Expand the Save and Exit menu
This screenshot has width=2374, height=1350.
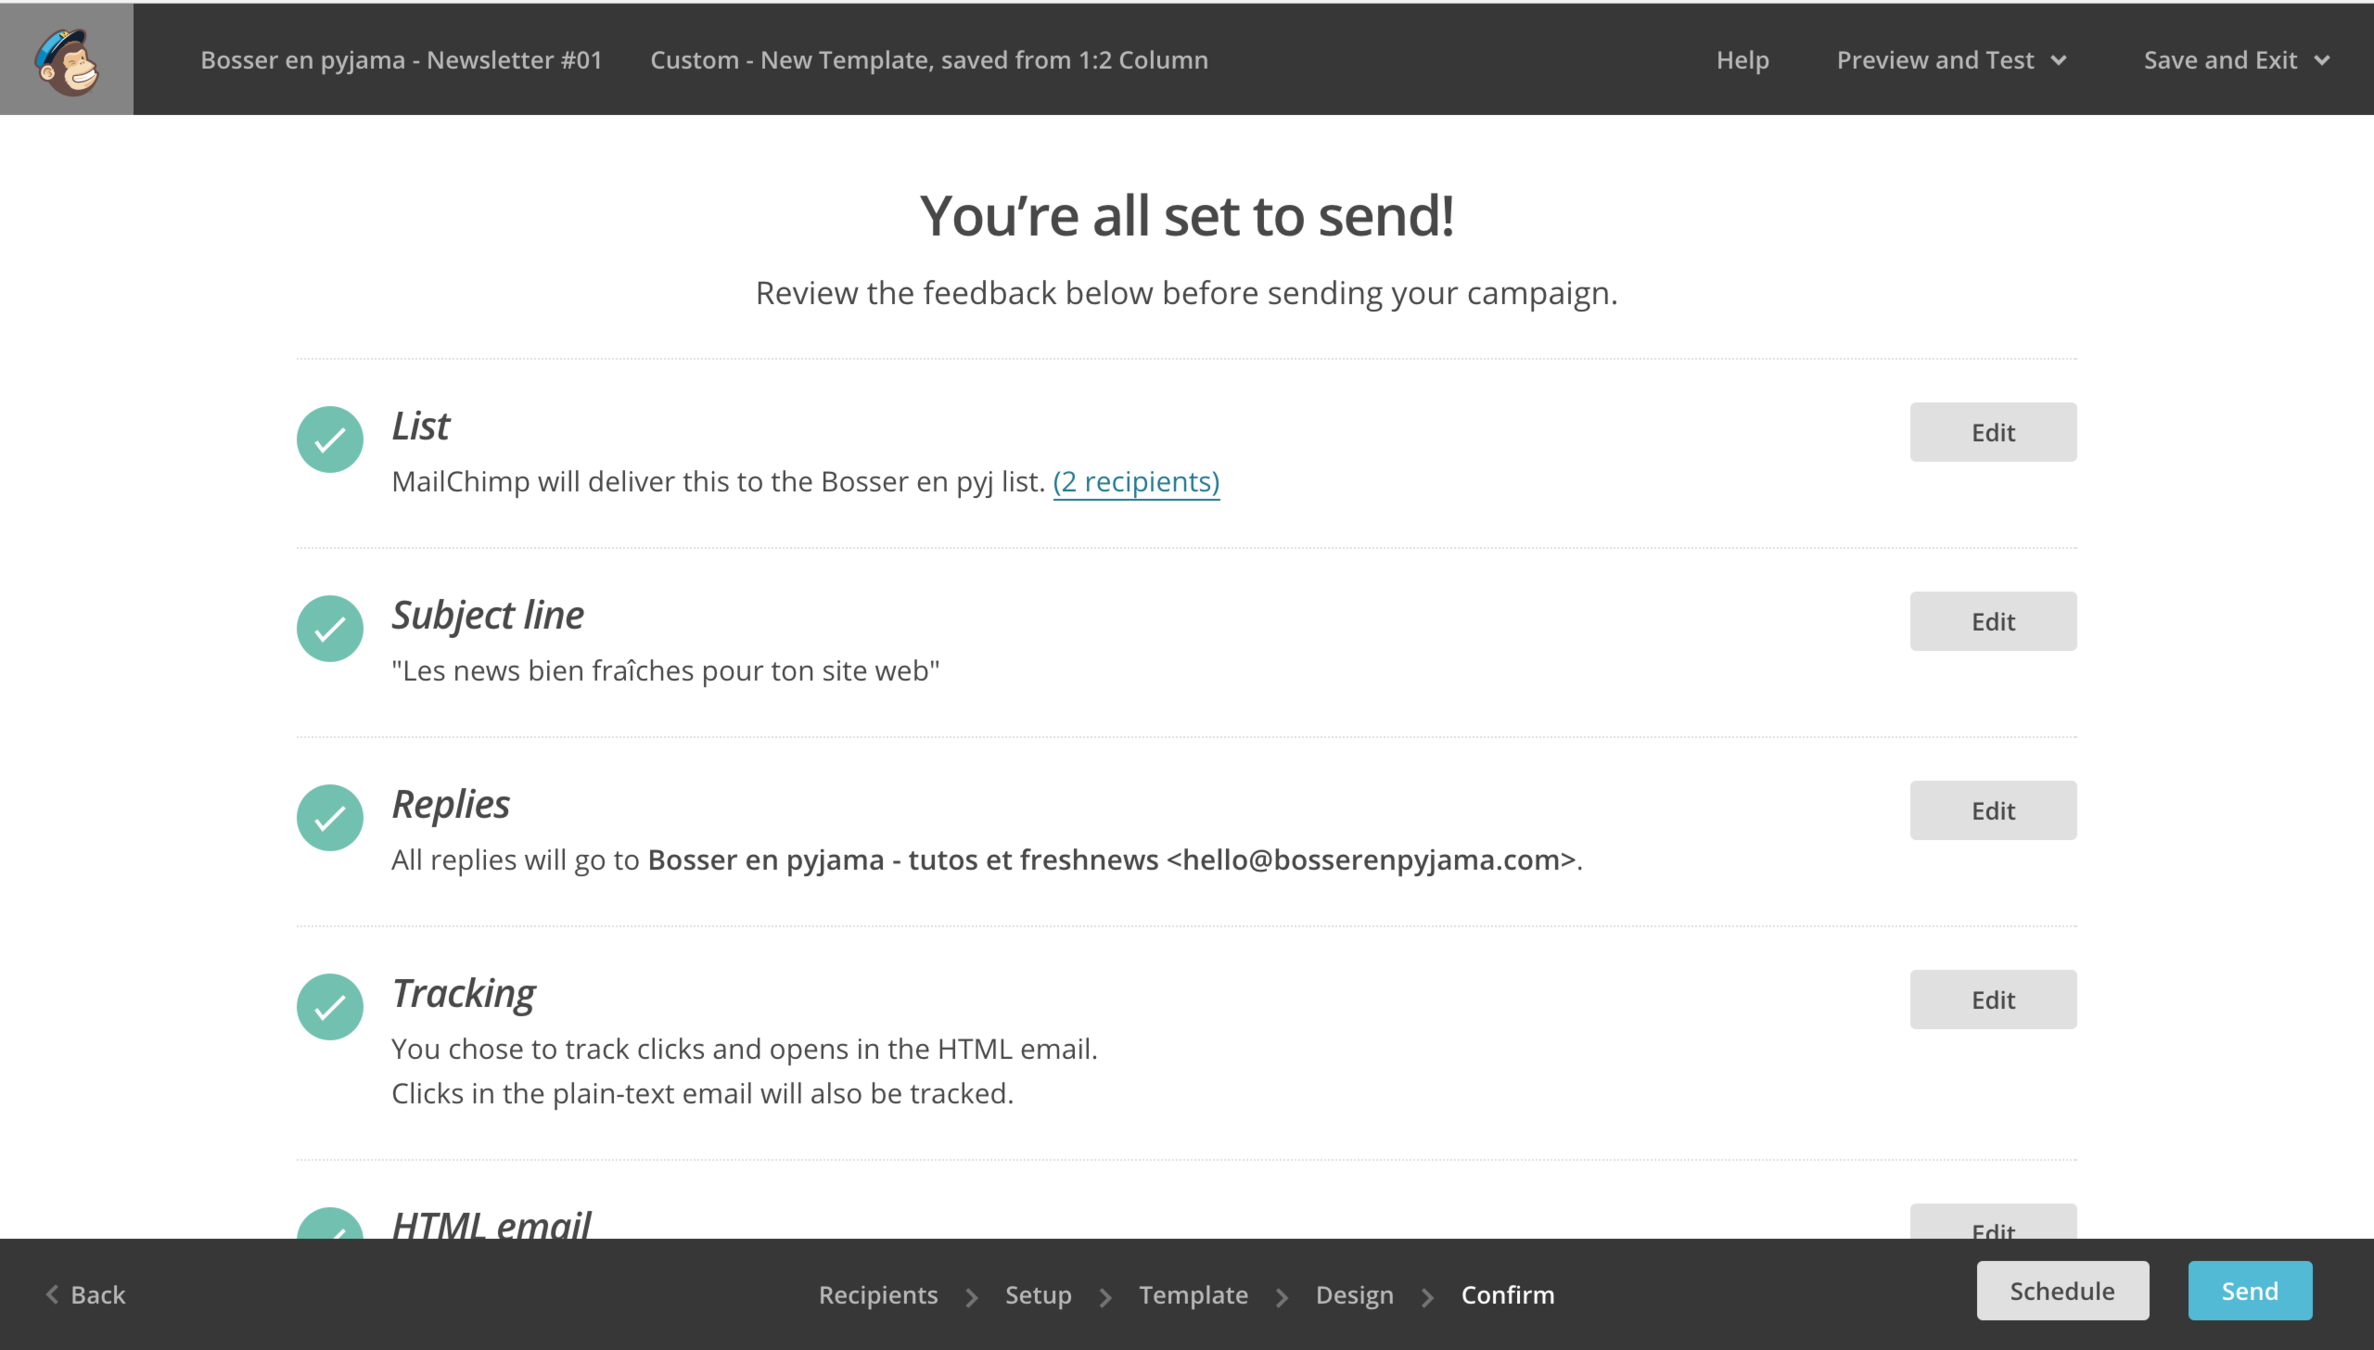[x=2236, y=60]
